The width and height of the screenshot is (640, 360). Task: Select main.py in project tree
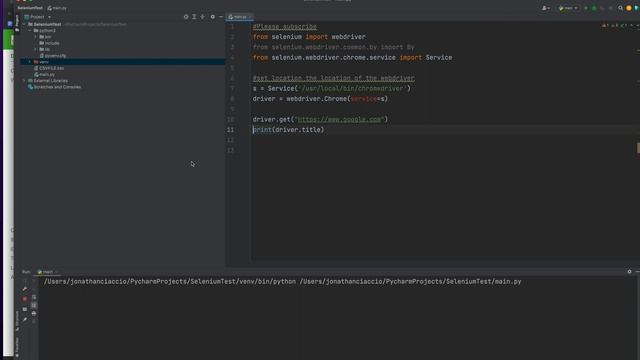pos(44,74)
